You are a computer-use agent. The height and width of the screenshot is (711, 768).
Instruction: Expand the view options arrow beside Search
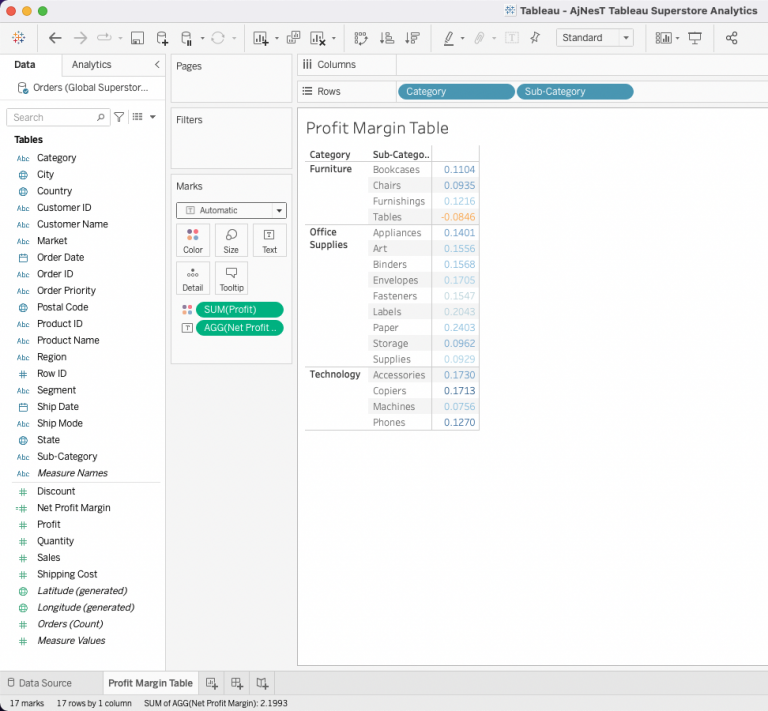[152, 117]
